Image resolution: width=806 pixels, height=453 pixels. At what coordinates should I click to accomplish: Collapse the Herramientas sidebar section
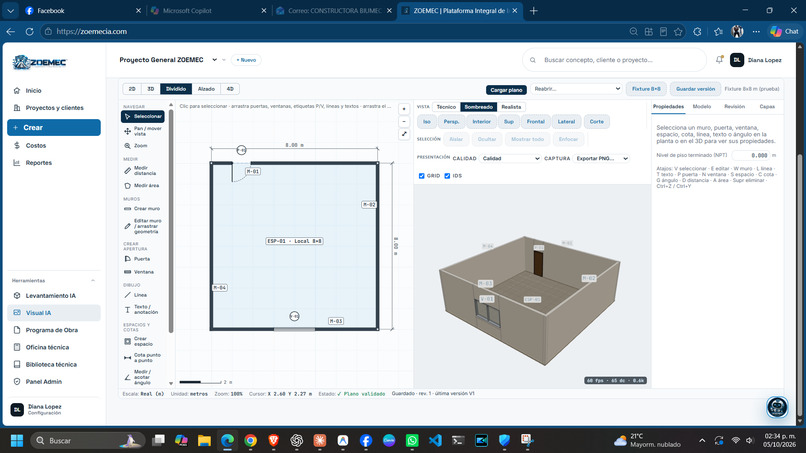93,281
